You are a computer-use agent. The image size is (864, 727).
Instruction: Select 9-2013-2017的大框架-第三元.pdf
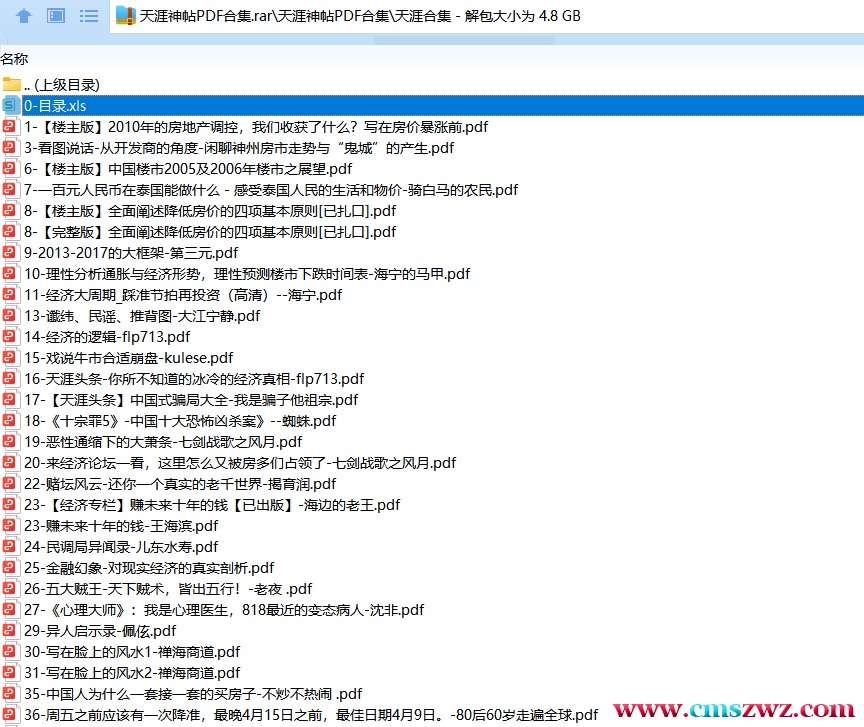(x=131, y=253)
